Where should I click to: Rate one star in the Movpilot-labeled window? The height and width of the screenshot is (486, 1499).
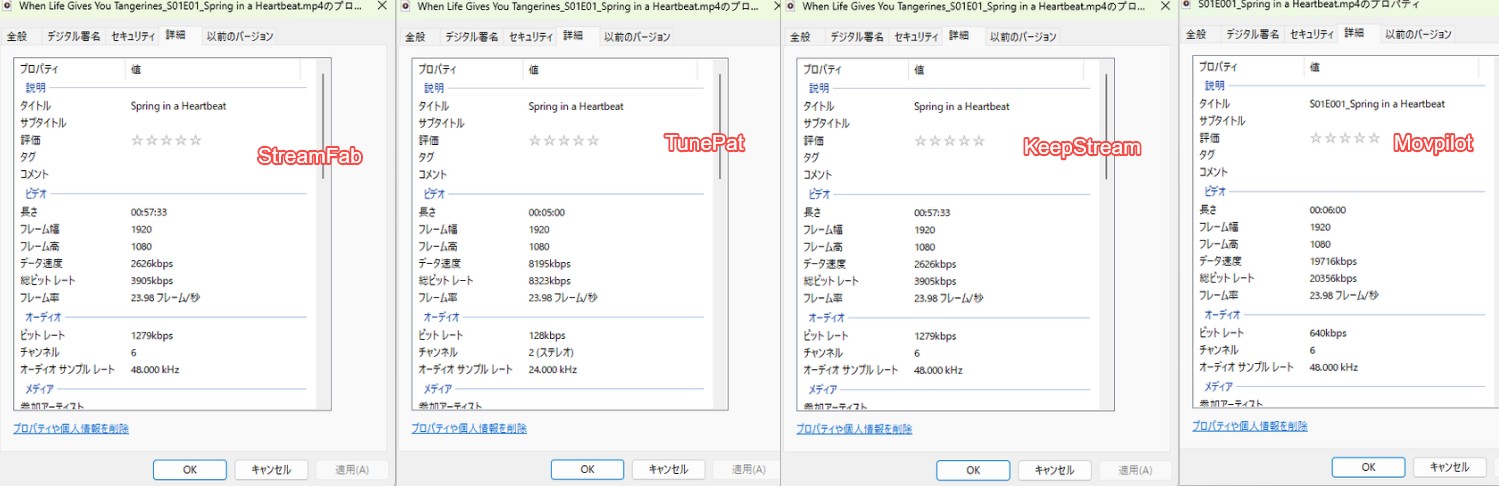[x=1316, y=138]
